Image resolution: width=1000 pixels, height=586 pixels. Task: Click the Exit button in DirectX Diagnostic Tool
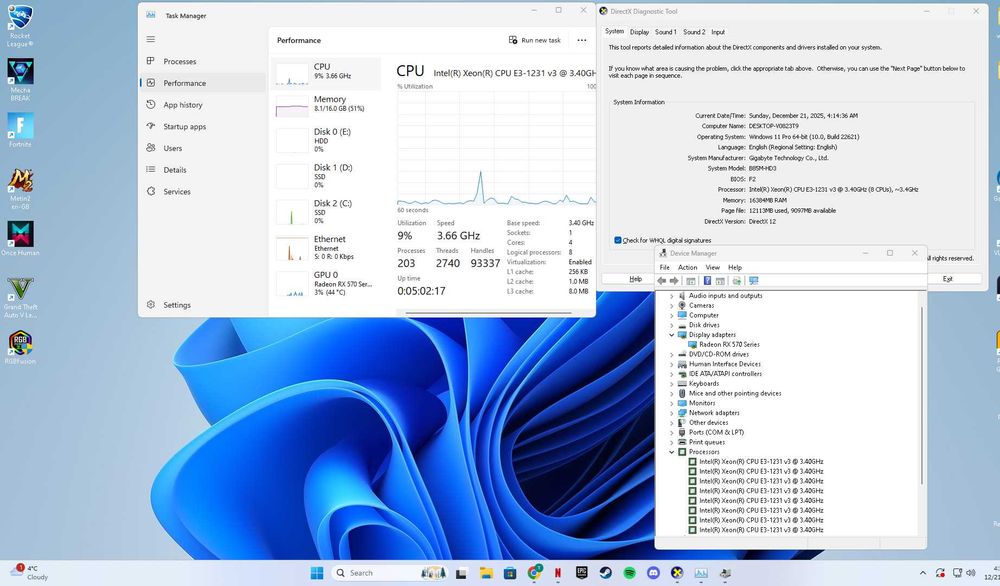[x=948, y=279]
